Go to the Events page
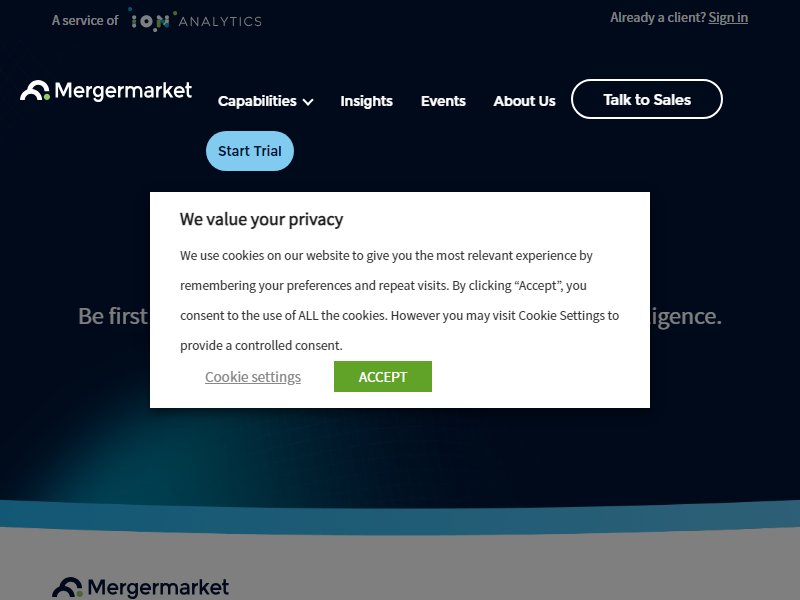The height and width of the screenshot is (600, 800). (x=443, y=101)
